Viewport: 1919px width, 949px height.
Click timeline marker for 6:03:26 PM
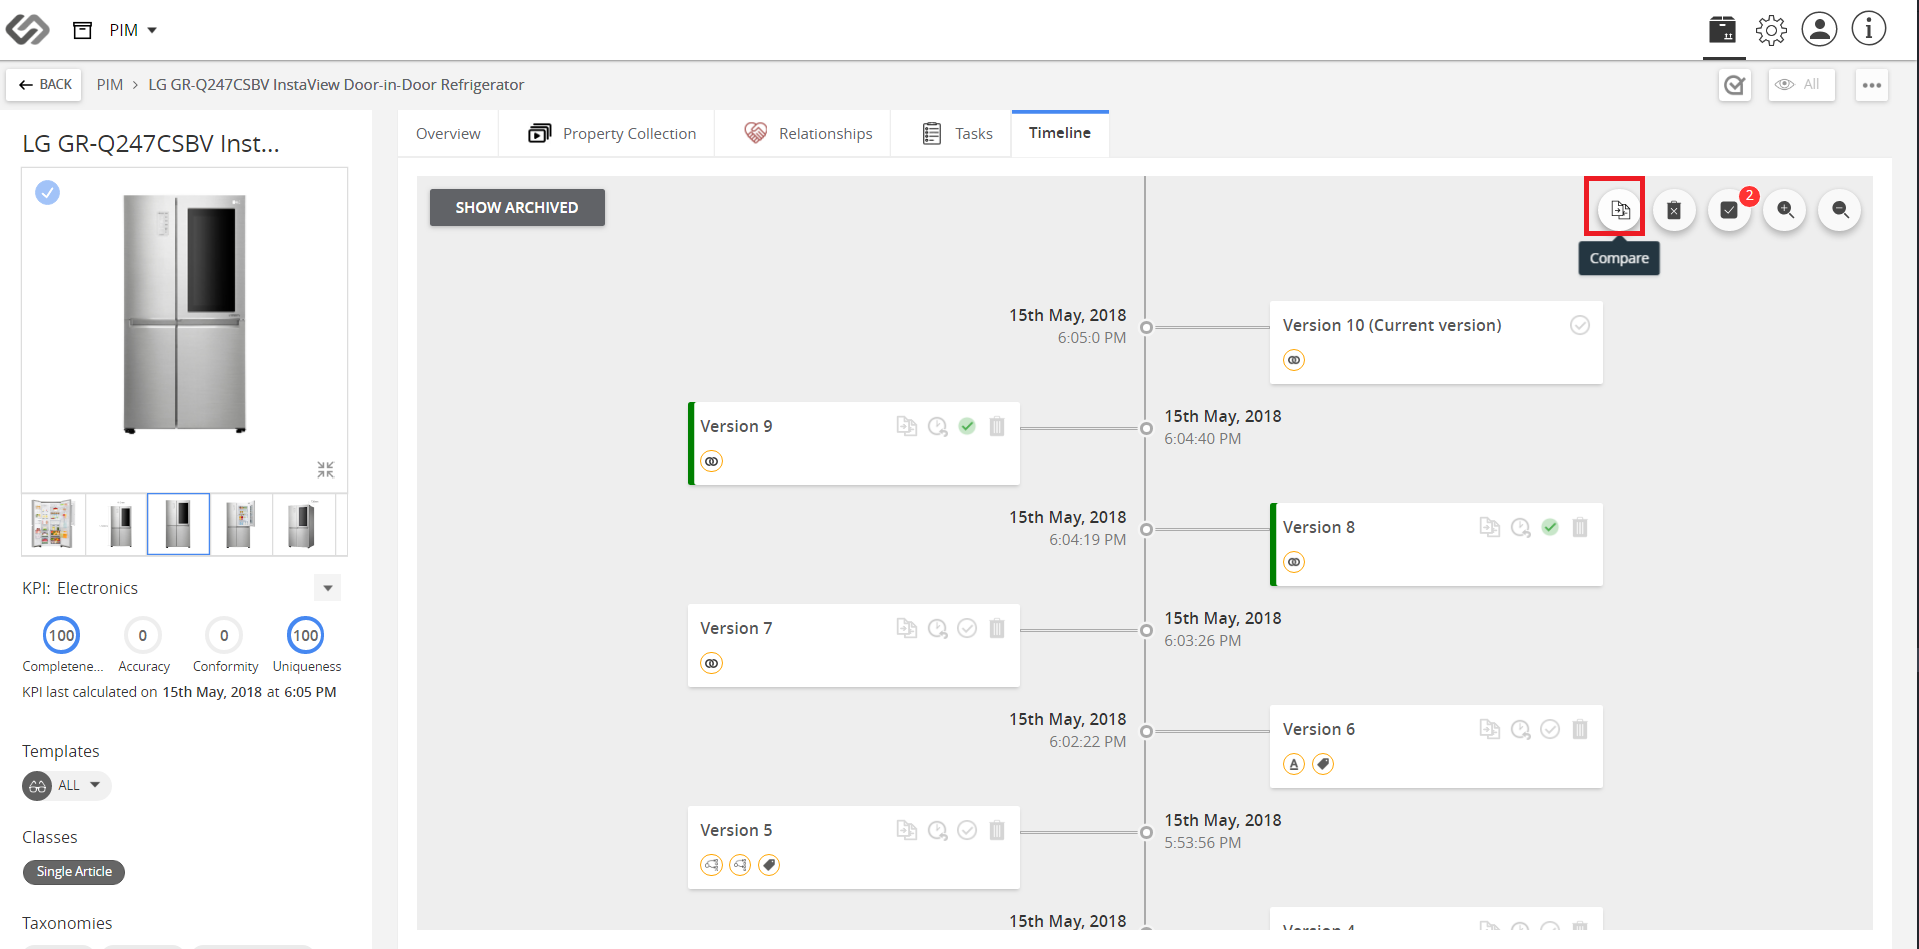click(1146, 630)
